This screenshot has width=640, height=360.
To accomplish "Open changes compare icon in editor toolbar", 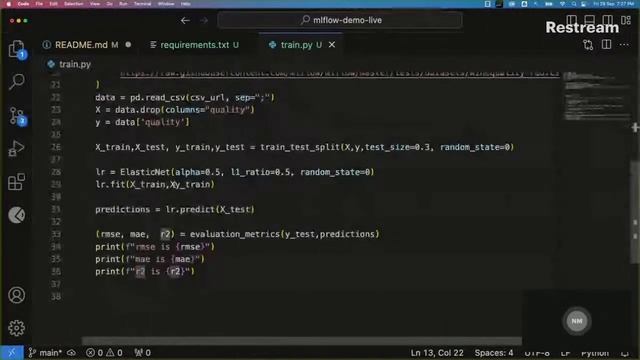I will [588, 44].
